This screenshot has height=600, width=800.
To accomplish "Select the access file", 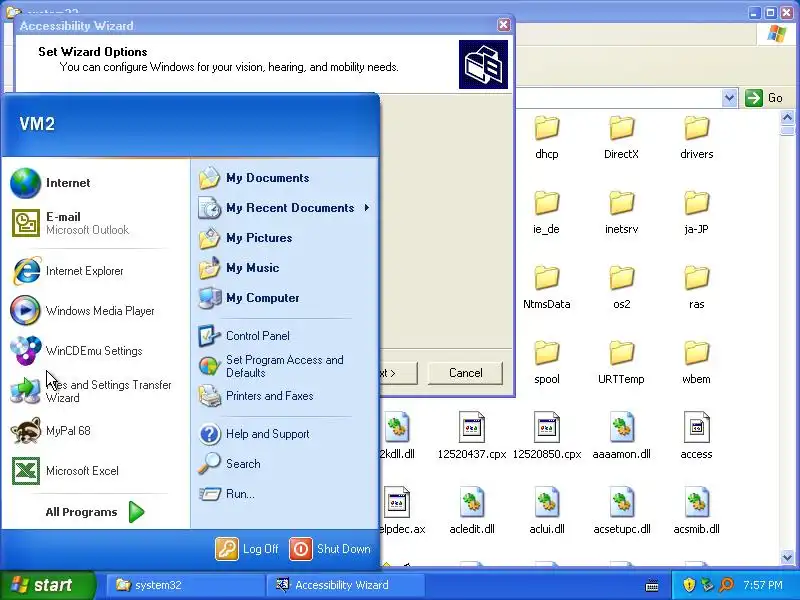I will [696, 435].
